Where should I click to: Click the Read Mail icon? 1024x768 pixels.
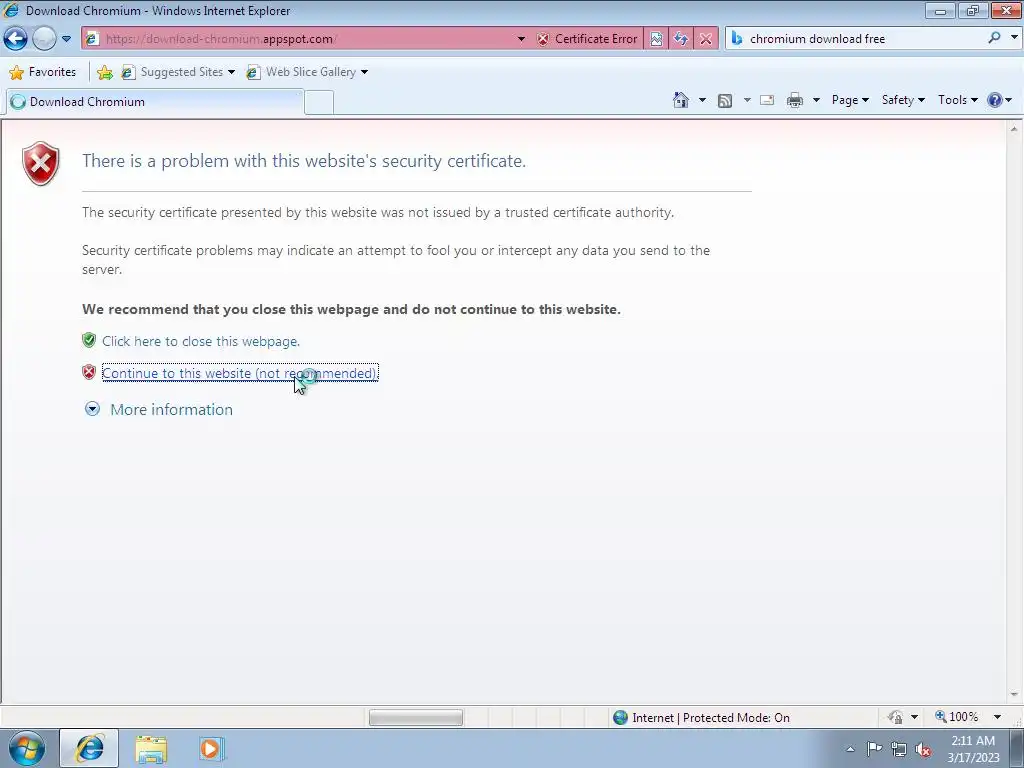(767, 100)
